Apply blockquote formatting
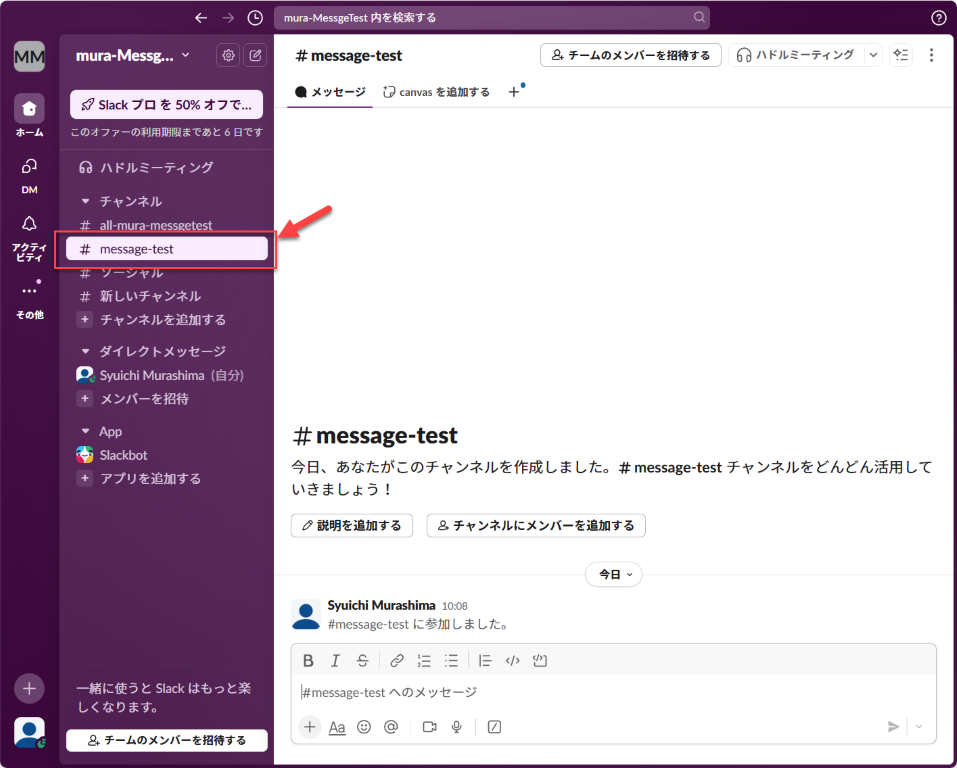The image size is (957, 768). coord(485,661)
